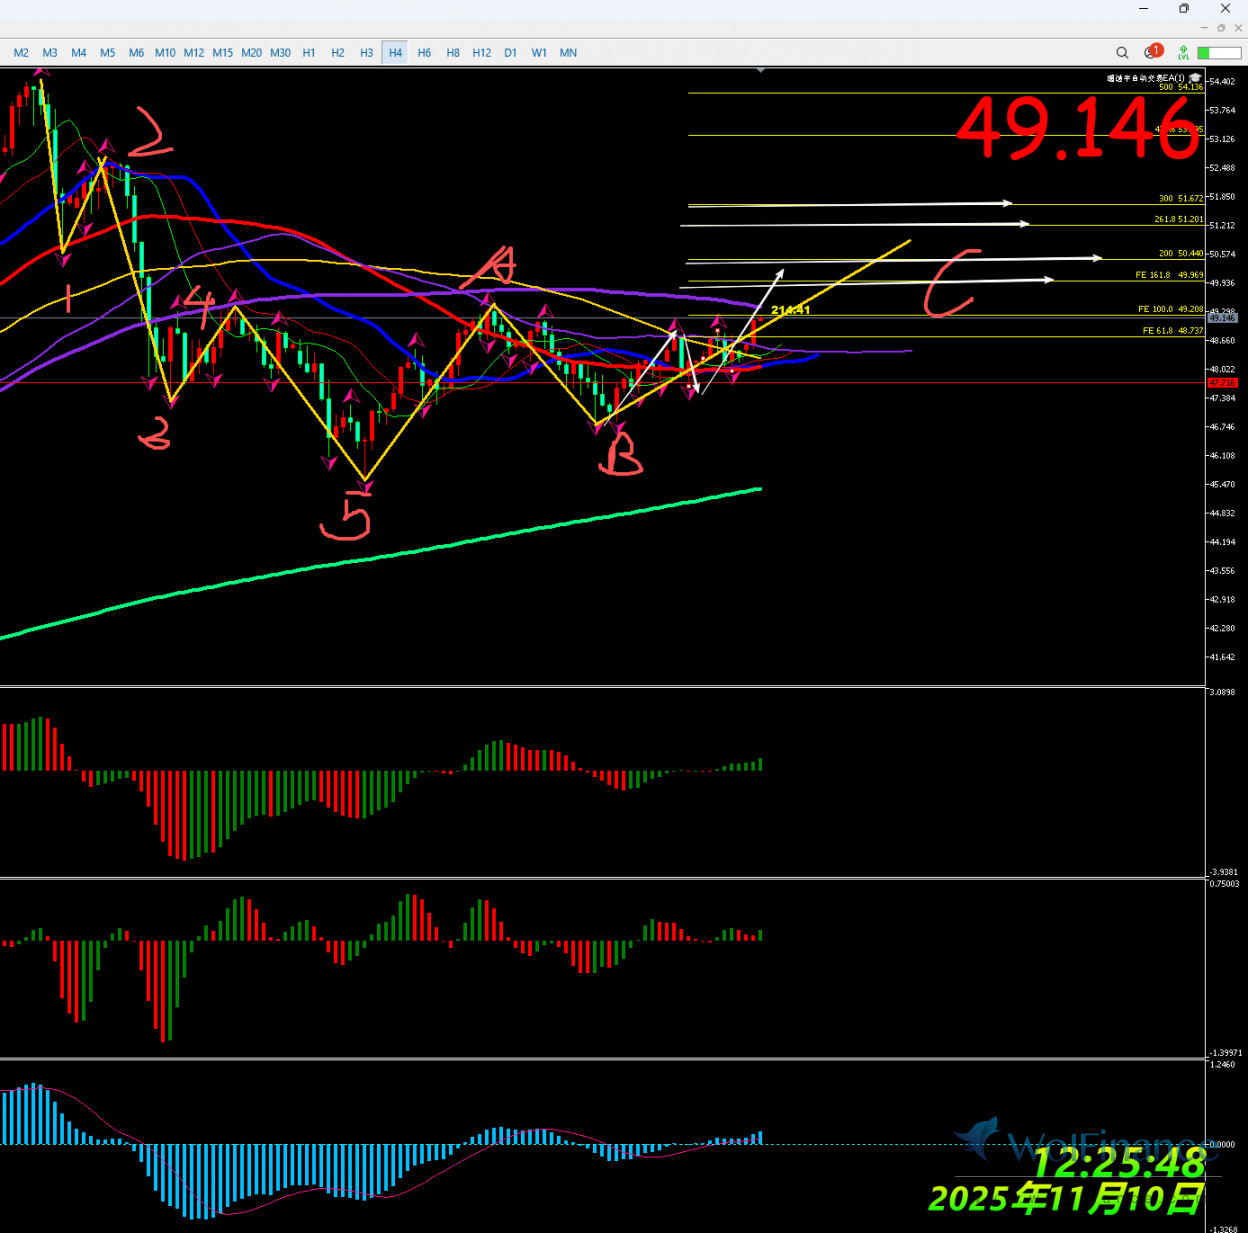Switch to the M2 timeframe

[x=21, y=53]
